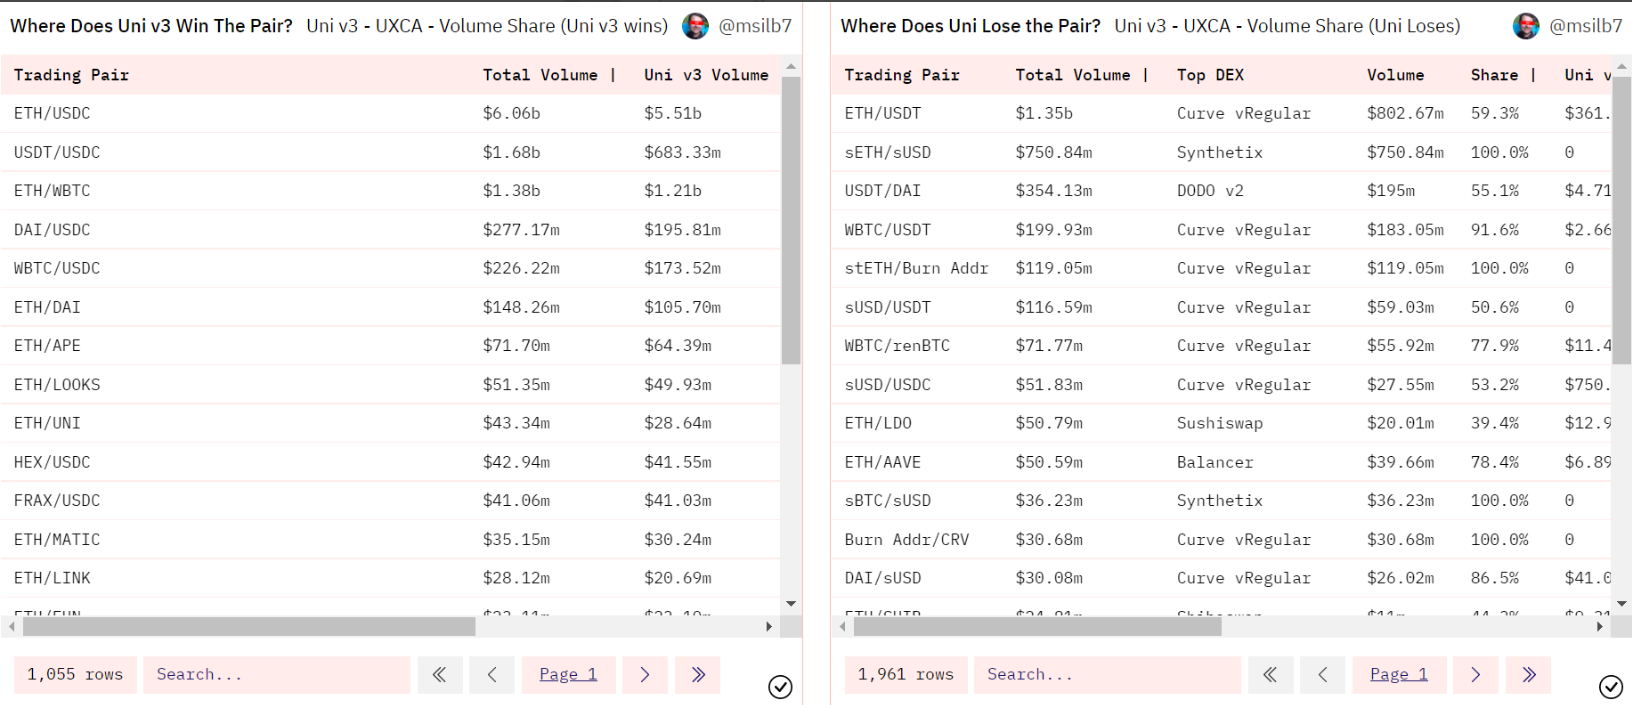Go to first page in right table
1632x705 pixels.
click(x=1270, y=675)
